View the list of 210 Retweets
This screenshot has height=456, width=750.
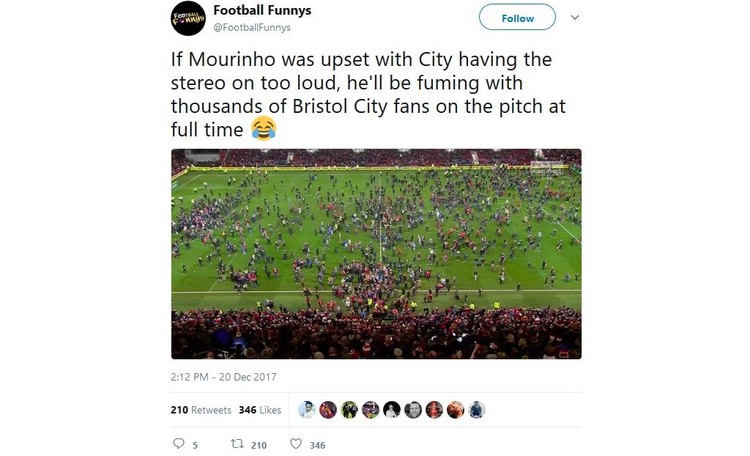201,410
